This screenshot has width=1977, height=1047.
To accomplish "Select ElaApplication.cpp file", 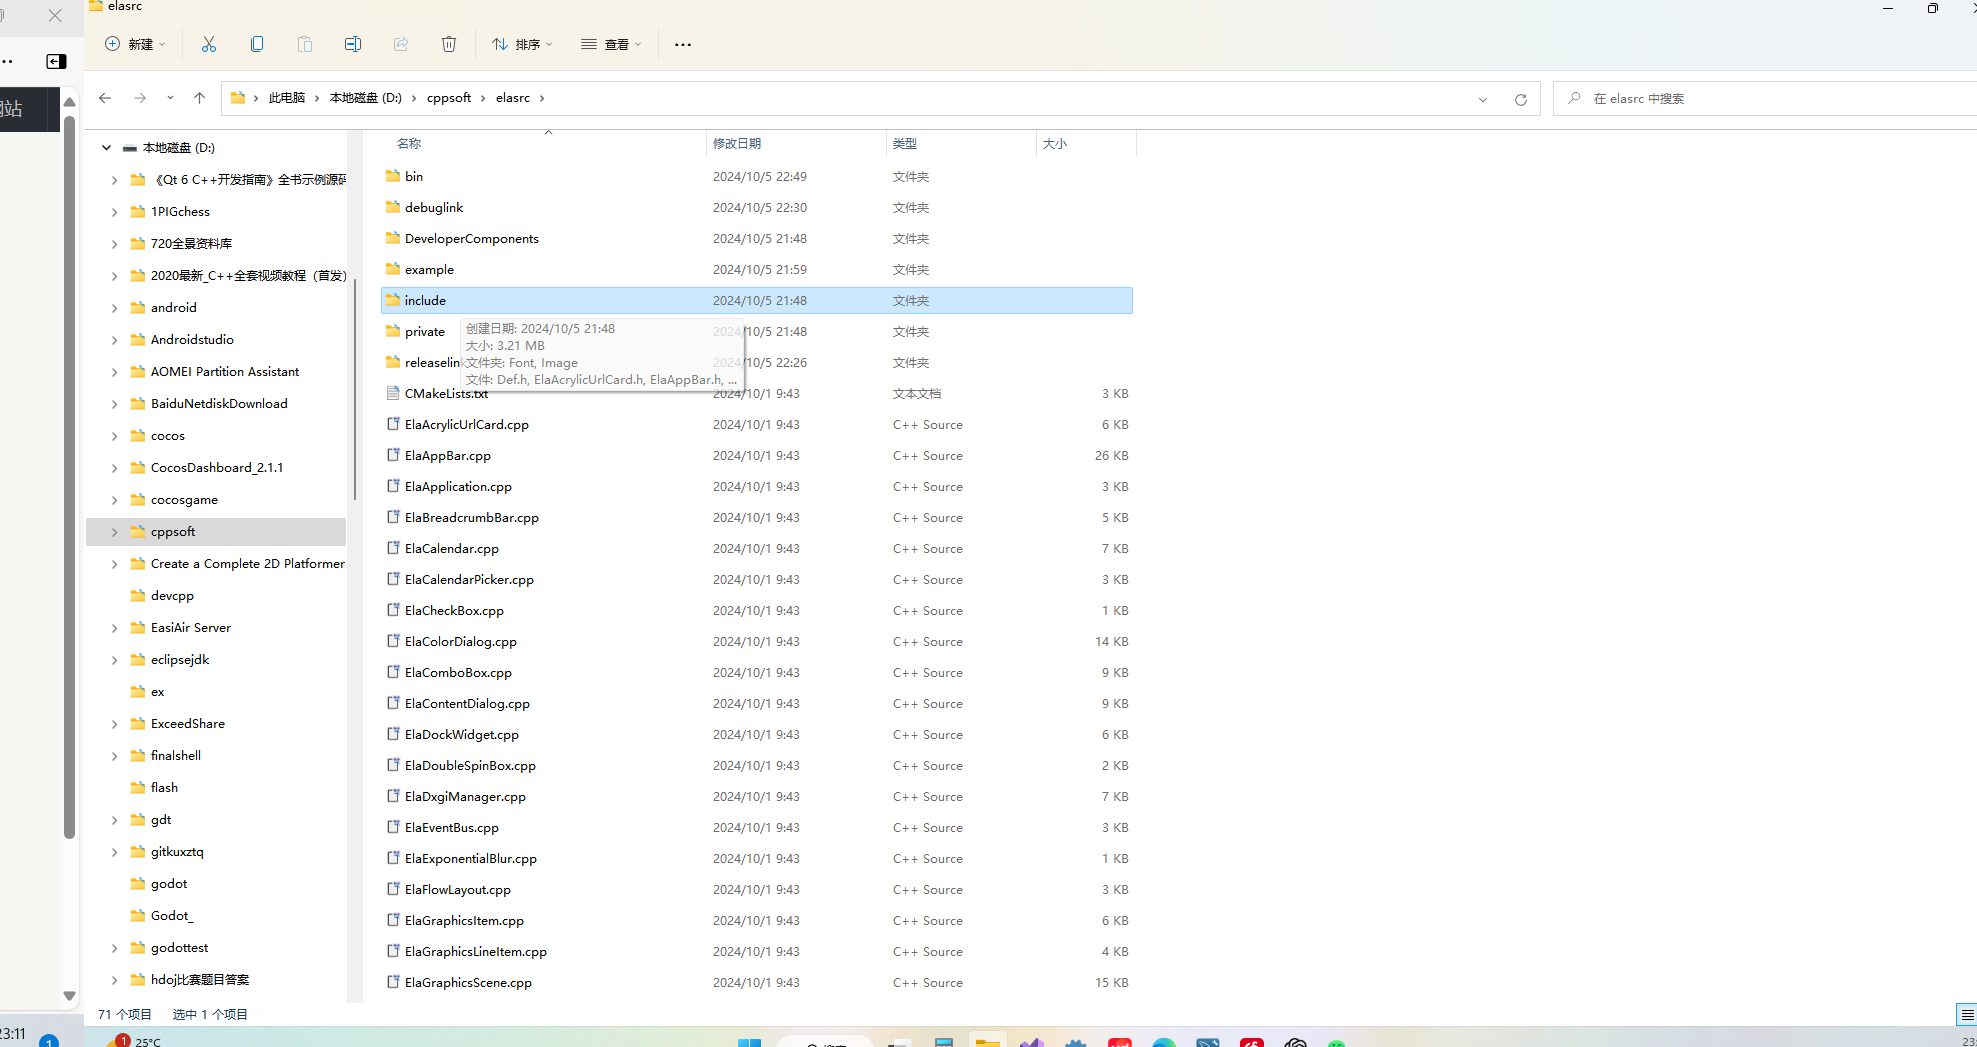I will [x=458, y=486].
